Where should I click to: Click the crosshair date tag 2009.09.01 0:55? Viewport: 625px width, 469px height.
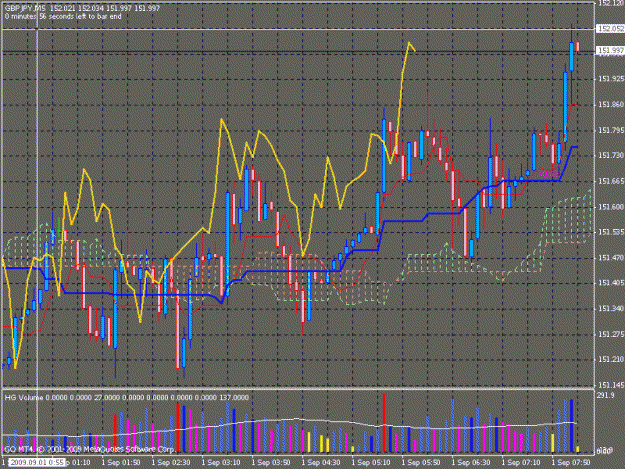tap(37, 462)
